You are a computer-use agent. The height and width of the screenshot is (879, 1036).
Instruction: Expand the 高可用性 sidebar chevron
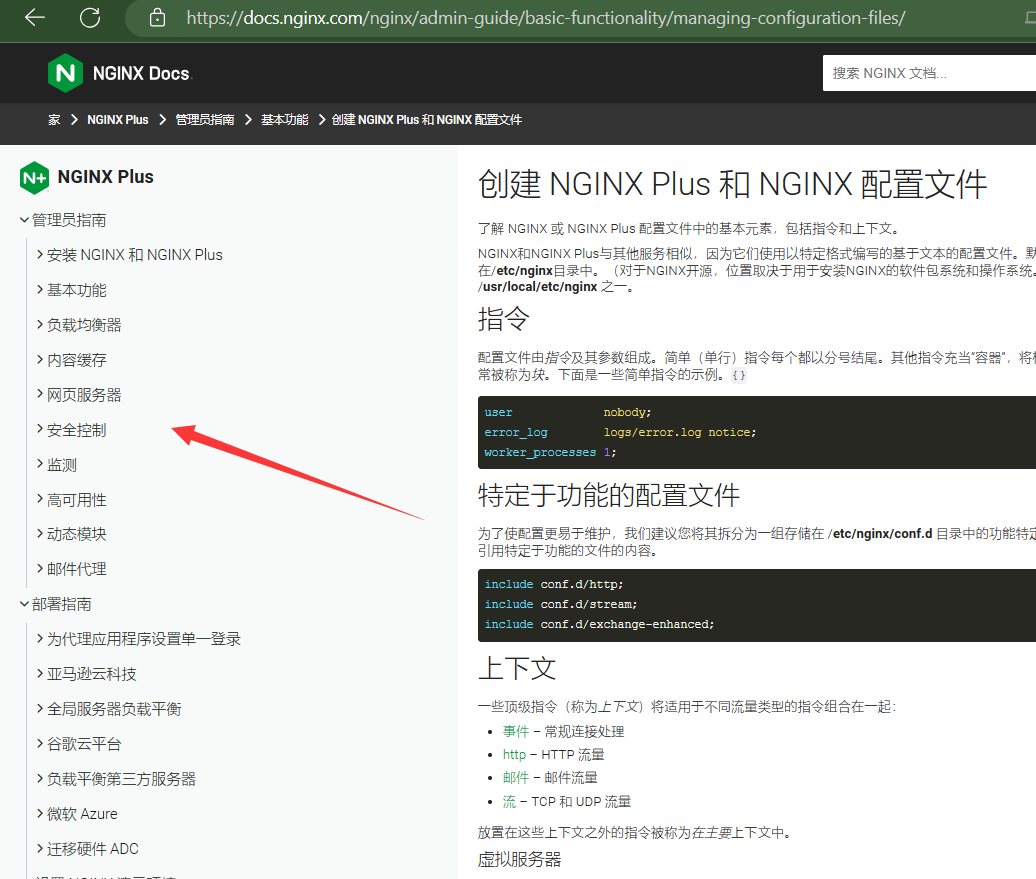(40, 500)
